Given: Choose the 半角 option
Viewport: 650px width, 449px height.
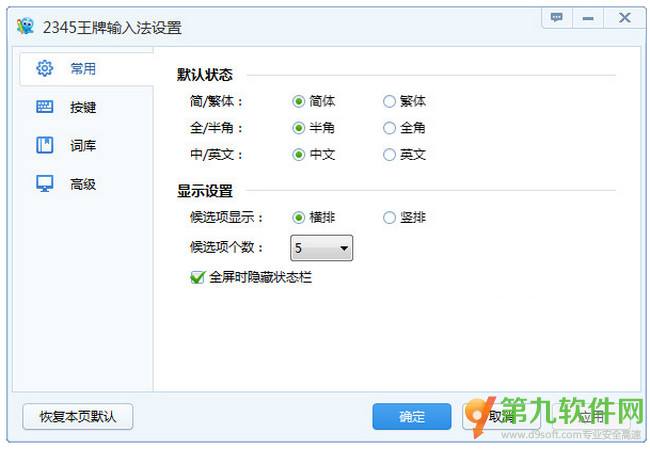Looking at the screenshot, I should tap(298, 128).
